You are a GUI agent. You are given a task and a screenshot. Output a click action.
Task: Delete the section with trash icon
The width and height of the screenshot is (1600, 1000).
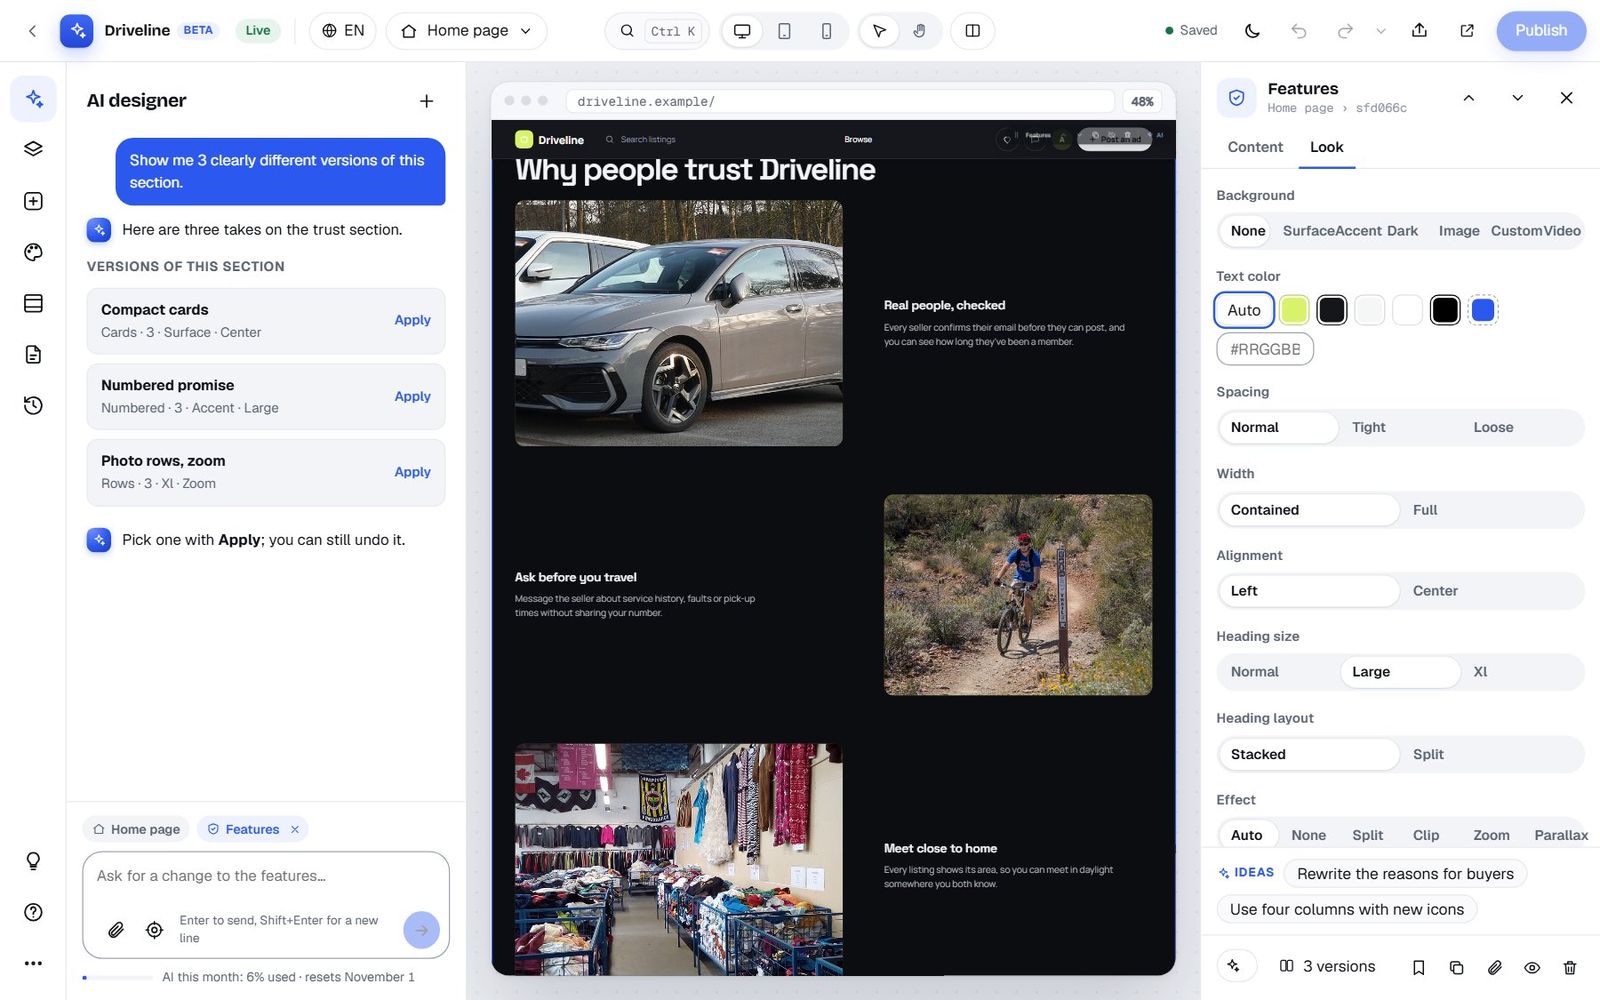pyautogui.click(x=1570, y=967)
